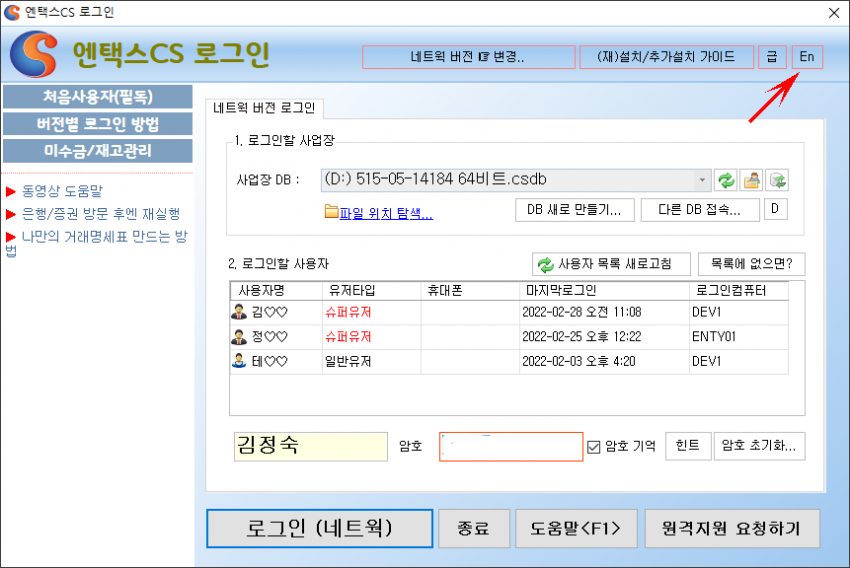Click the 김정숙 user name field
Viewport: 850px width, 568px height.
[x=311, y=447]
